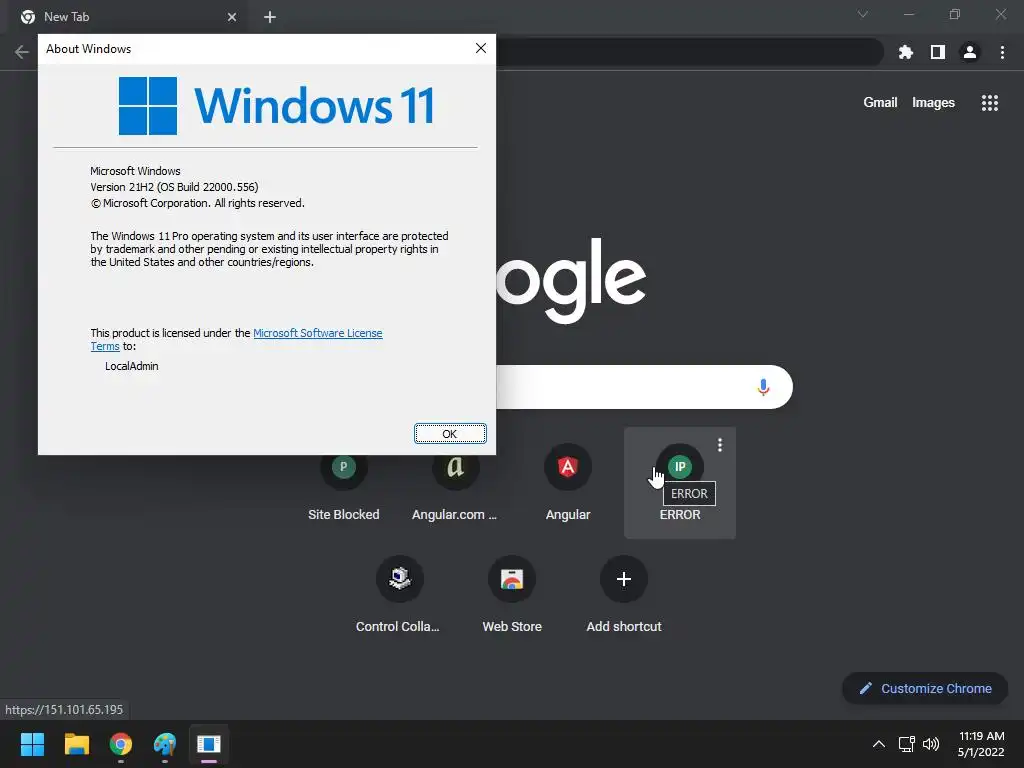Viewport: 1024px width, 768px height.
Task: Open the Chrome tab search chevron
Action: pos(863,14)
